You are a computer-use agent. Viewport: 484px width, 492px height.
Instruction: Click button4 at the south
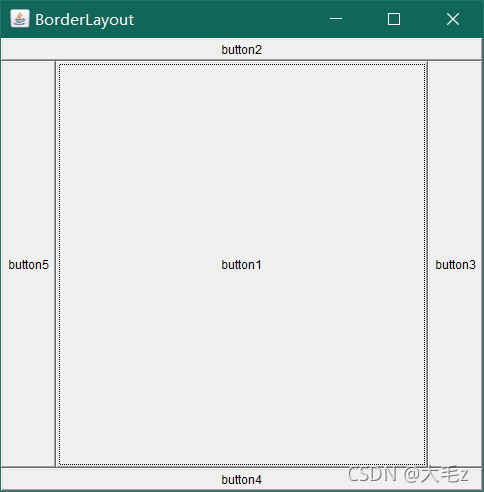242,479
